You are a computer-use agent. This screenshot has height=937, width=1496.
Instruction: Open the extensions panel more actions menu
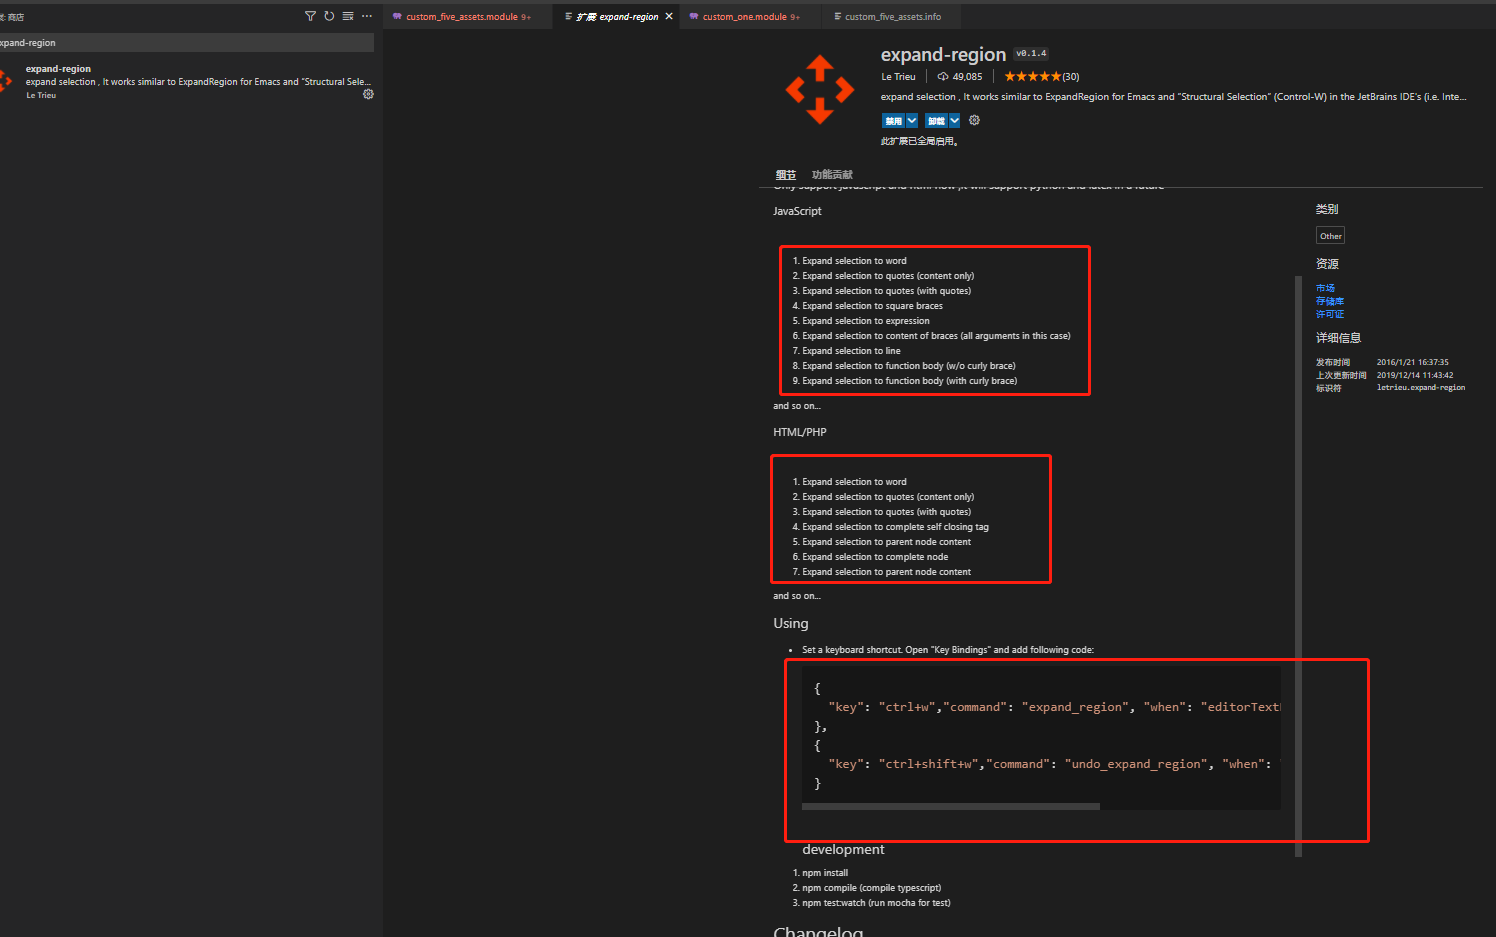pyautogui.click(x=367, y=16)
